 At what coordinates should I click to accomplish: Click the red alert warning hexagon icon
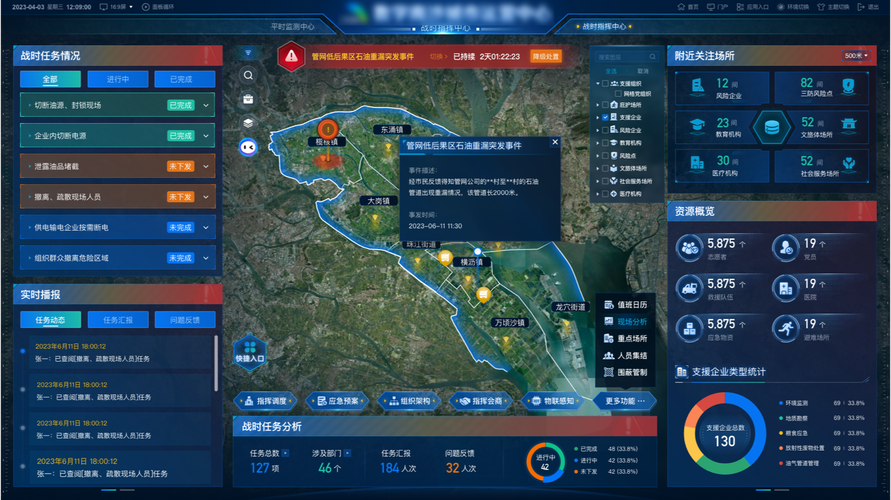(x=290, y=57)
